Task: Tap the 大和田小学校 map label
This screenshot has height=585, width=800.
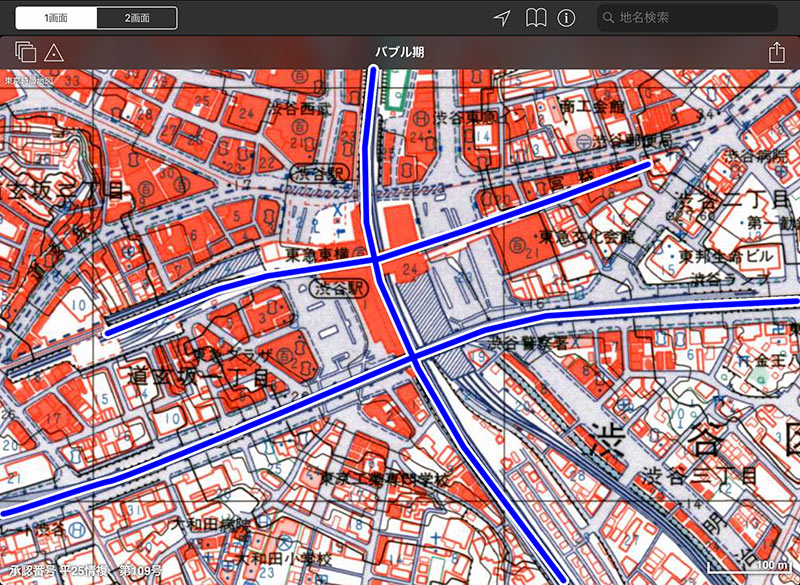Action: pyautogui.click(x=283, y=558)
